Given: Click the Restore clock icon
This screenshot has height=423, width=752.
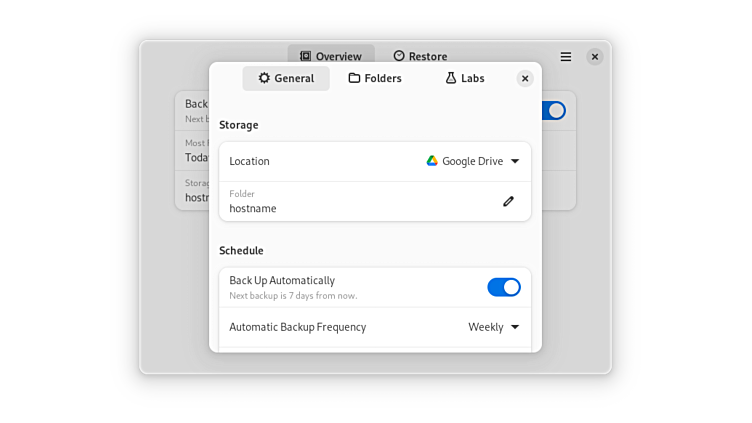Looking at the screenshot, I should tap(399, 57).
